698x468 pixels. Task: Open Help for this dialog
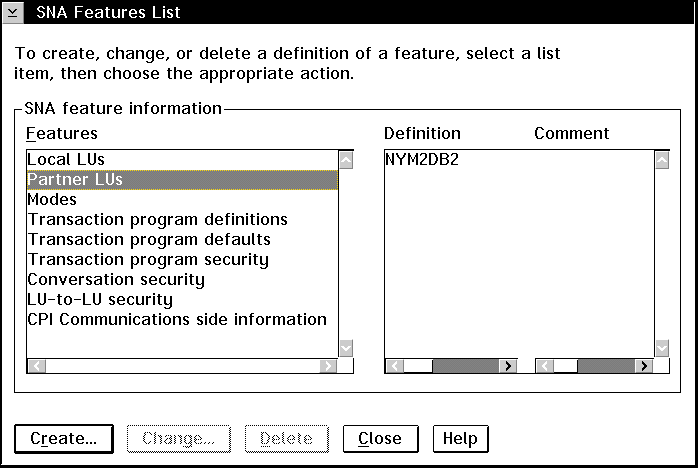tap(460, 439)
